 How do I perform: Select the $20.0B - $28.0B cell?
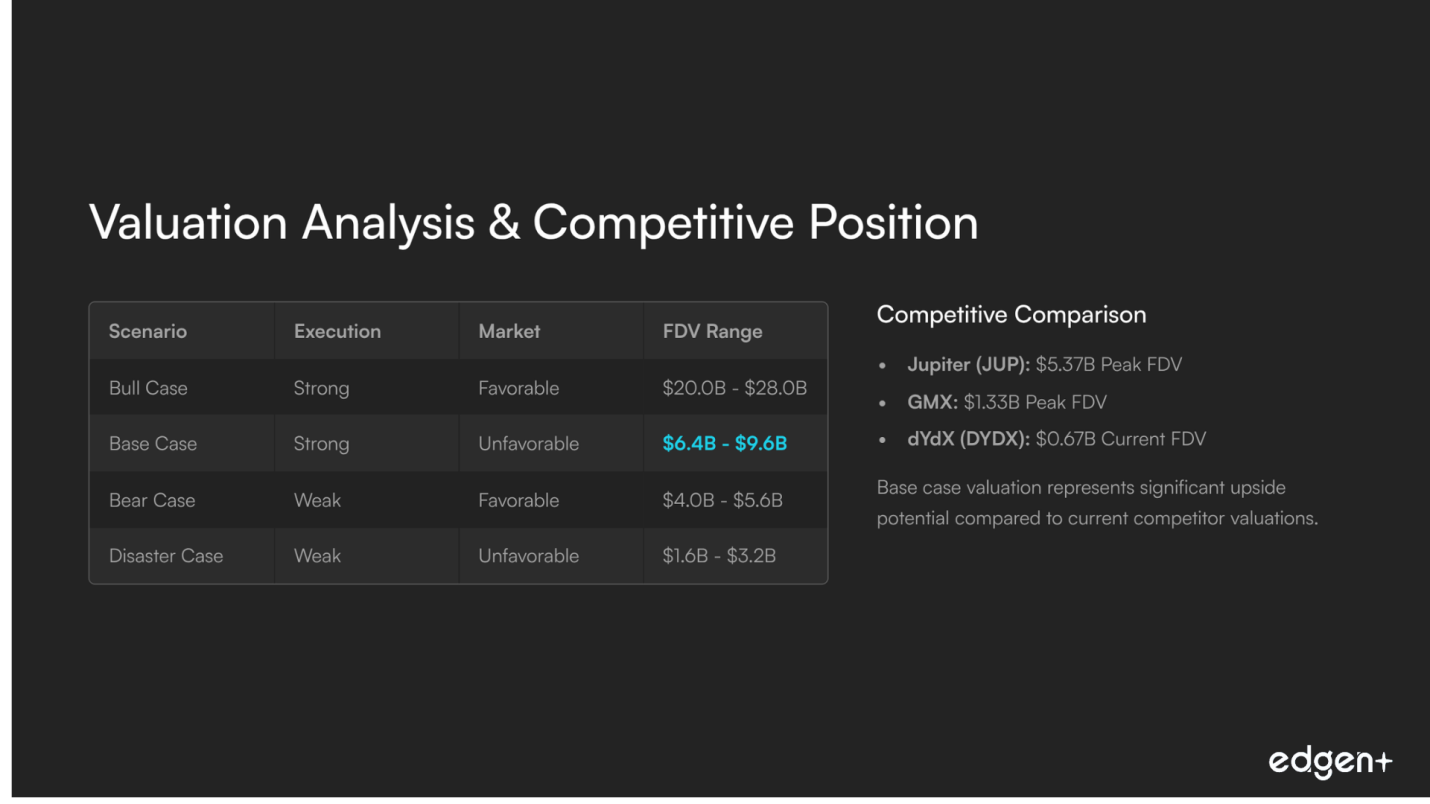coord(734,388)
